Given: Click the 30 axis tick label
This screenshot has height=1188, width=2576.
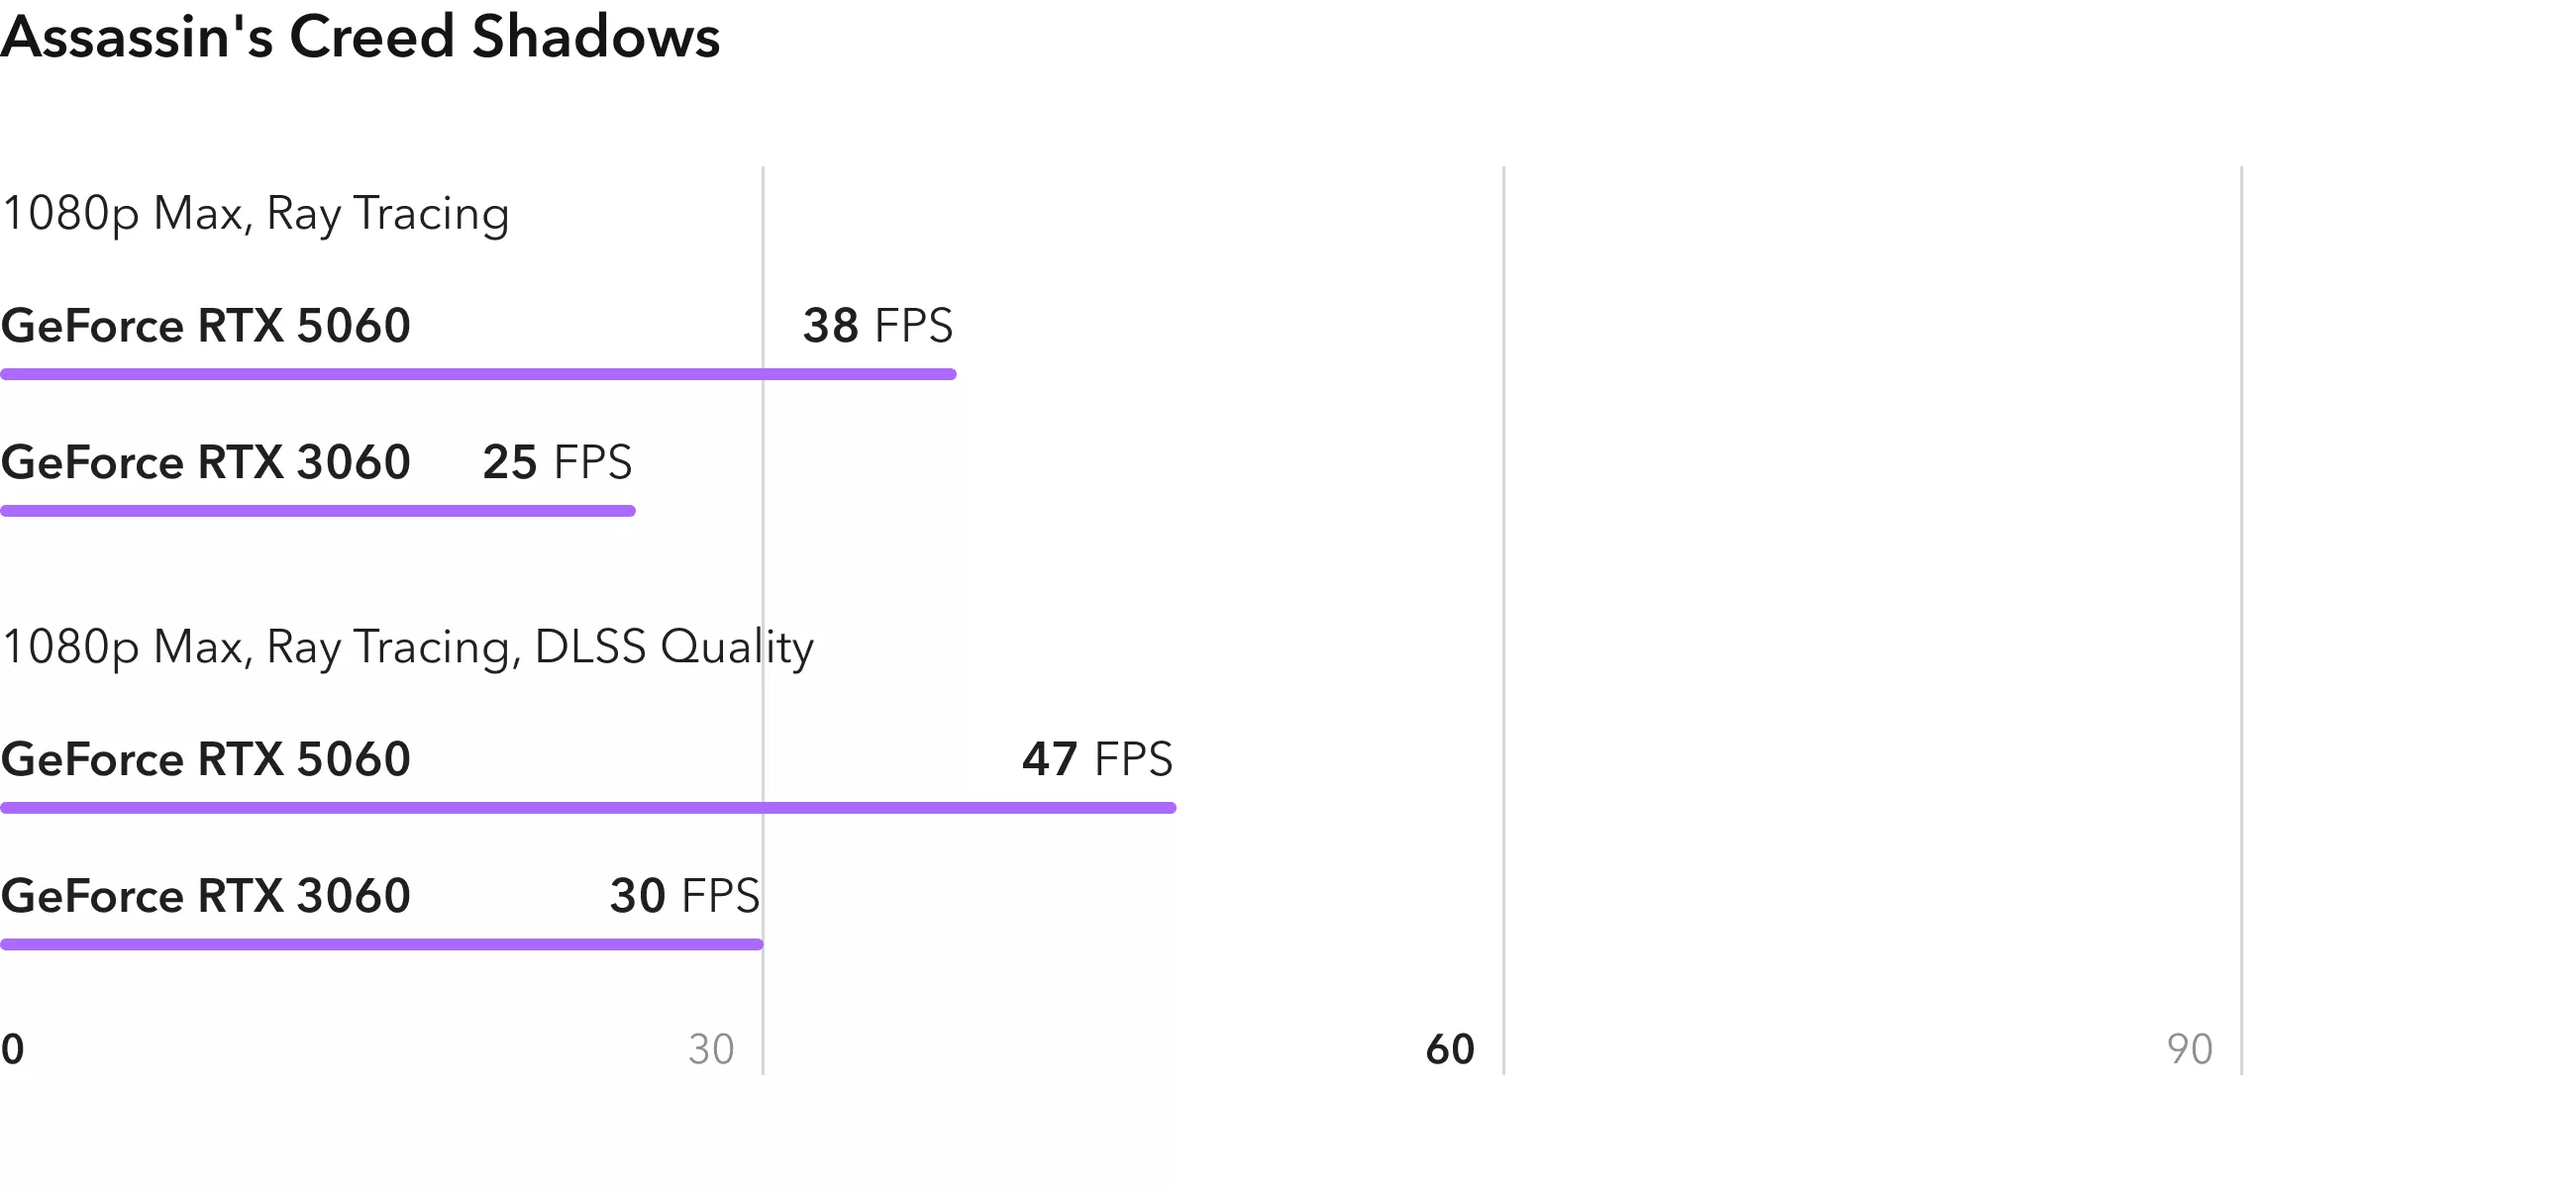Looking at the screenshot, I should click(x=711, y=1049).
